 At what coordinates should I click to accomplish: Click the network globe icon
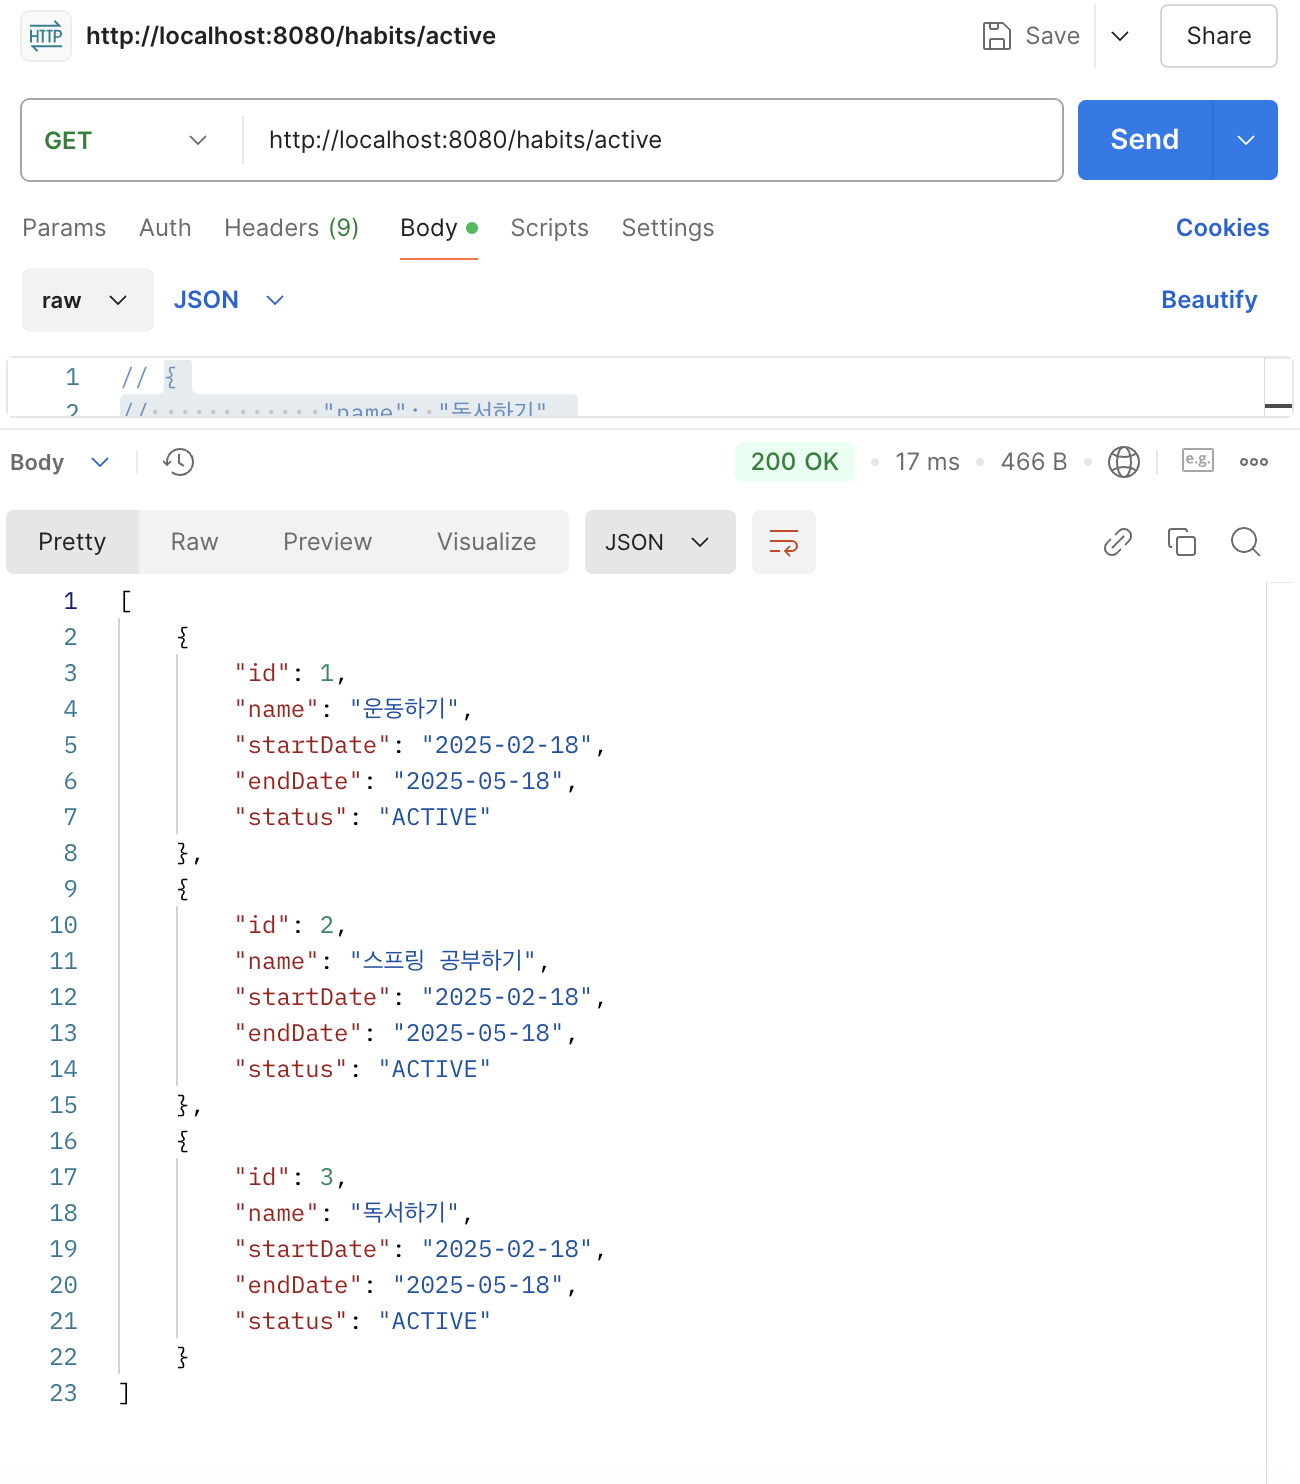pyautogui.click(x=1124, y=462)
